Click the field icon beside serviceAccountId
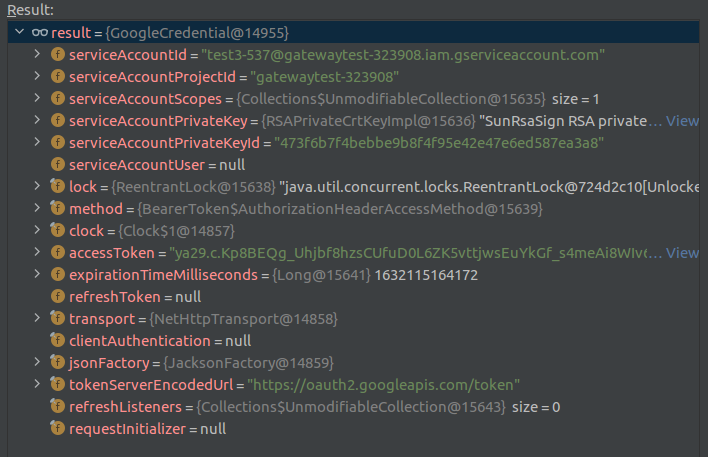 (x=58, y=54)
